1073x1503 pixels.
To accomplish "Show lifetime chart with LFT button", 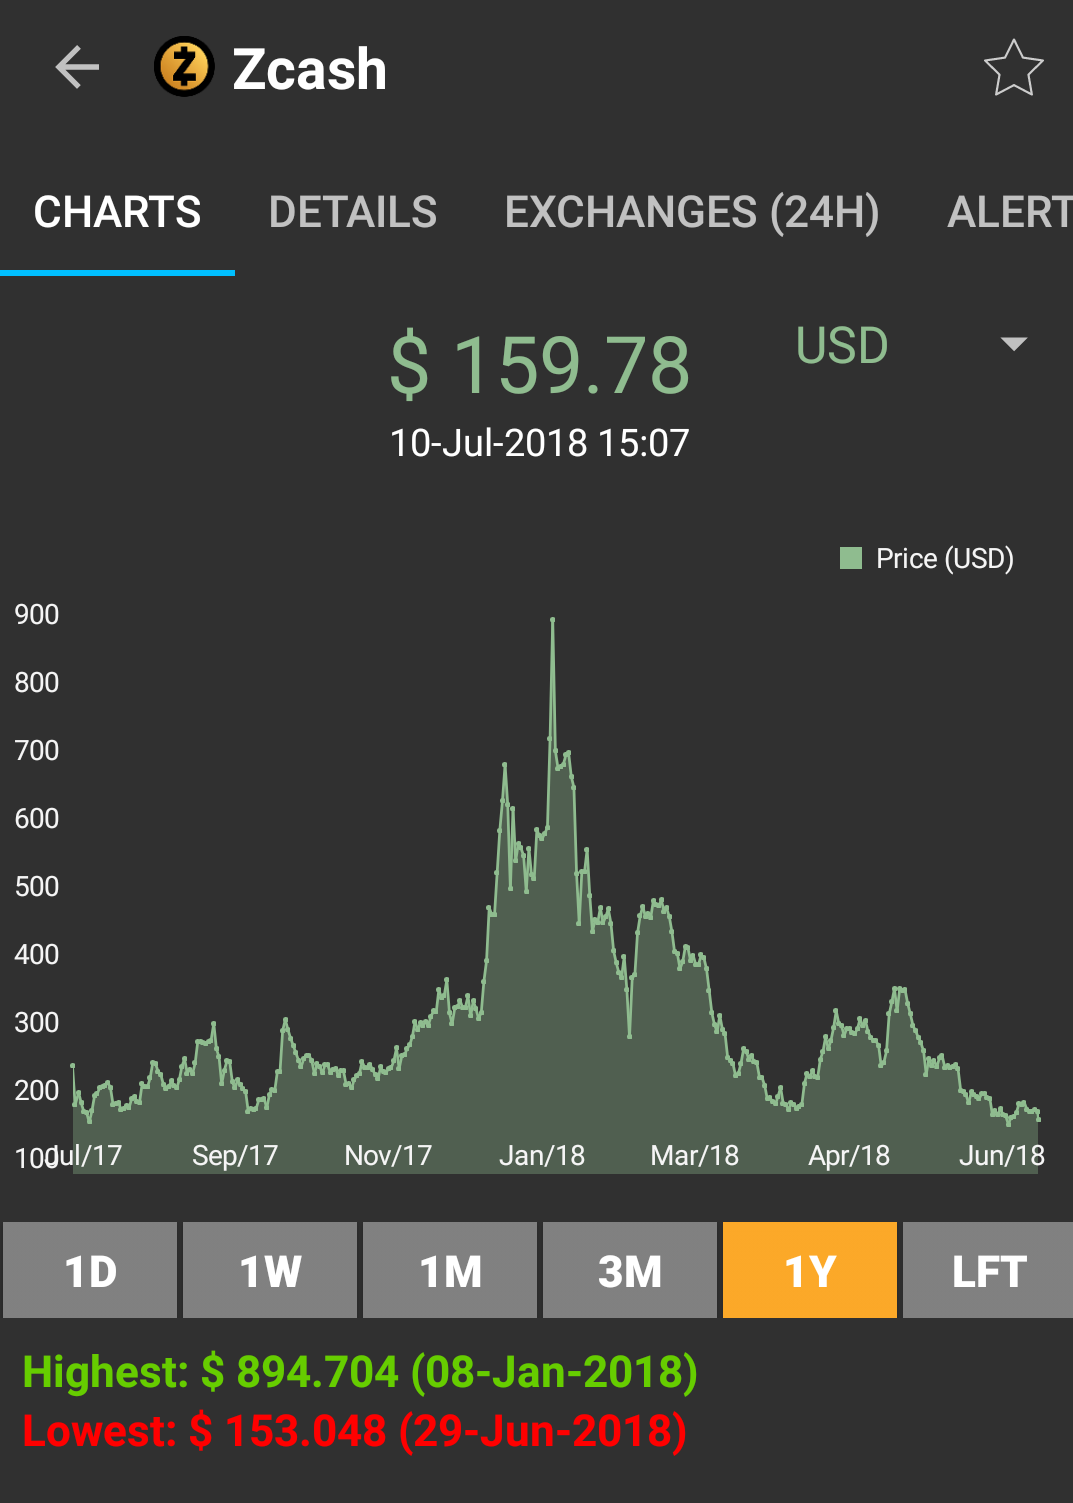I will coord(988,1270).
